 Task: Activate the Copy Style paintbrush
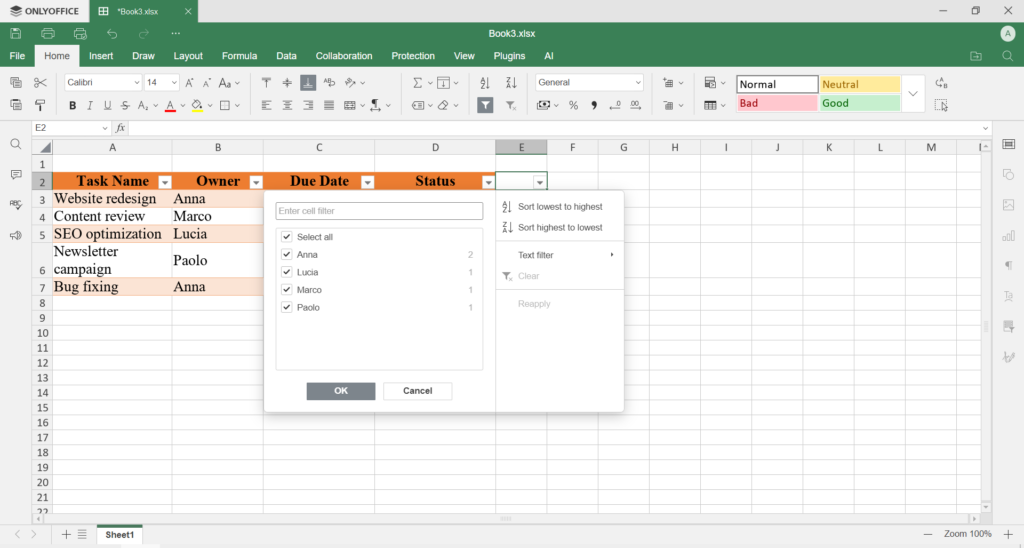pos(40,105)
